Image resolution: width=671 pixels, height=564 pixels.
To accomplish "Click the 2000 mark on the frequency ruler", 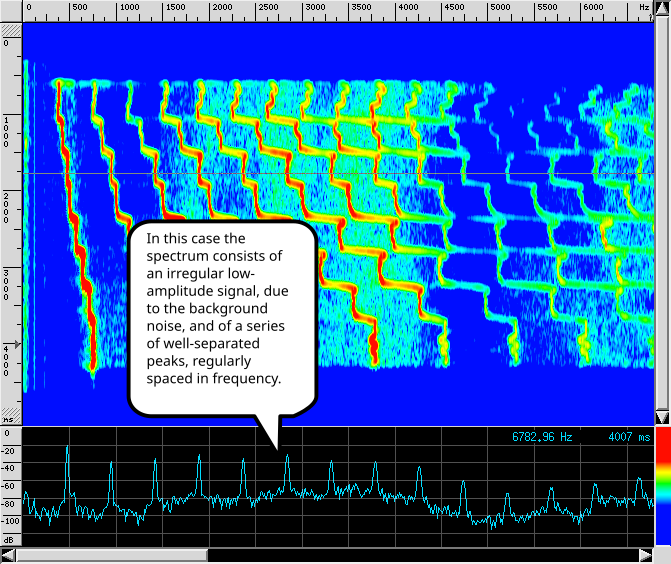I will (x=222, y=7).
